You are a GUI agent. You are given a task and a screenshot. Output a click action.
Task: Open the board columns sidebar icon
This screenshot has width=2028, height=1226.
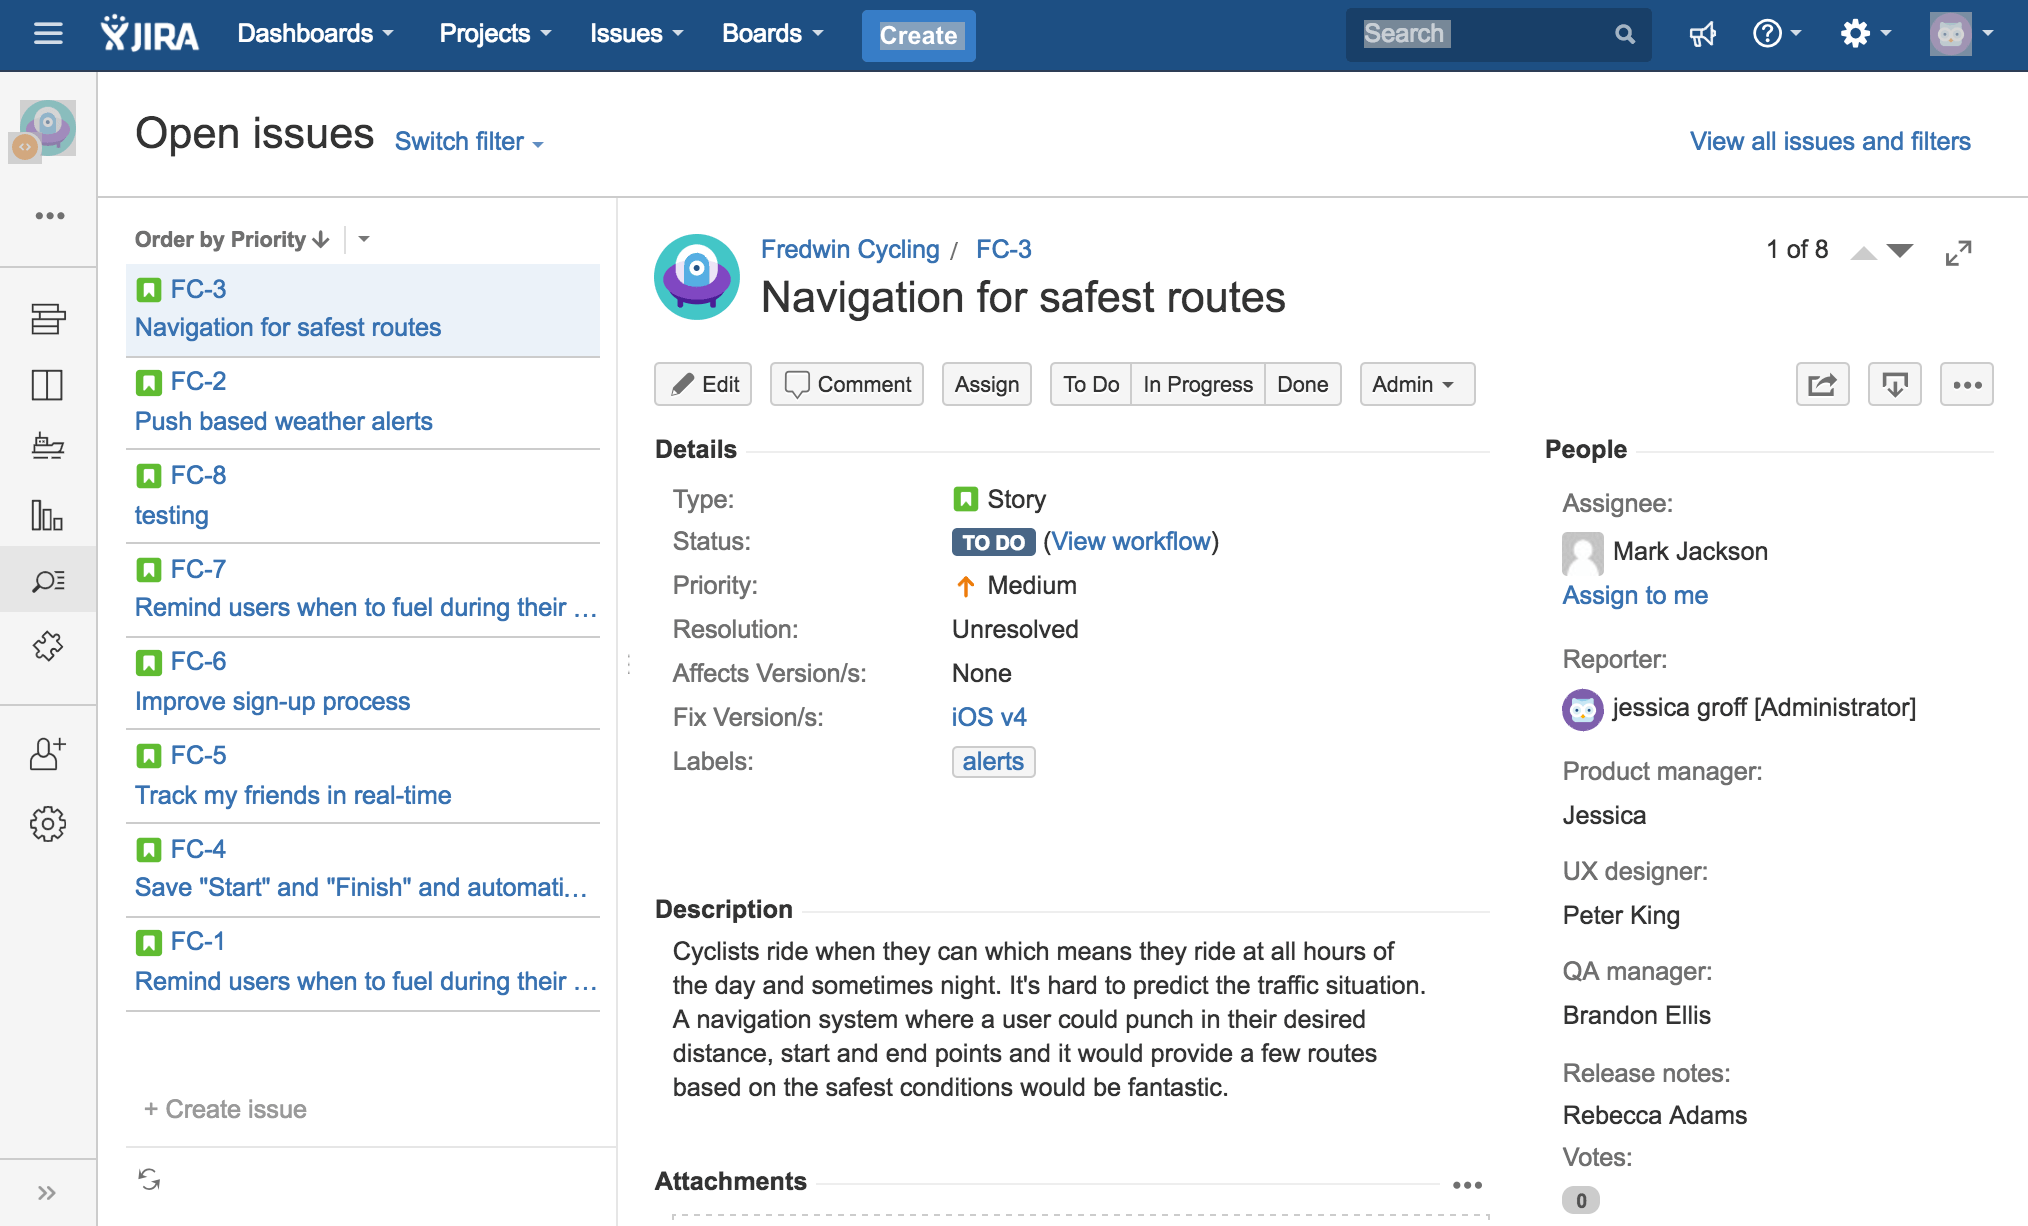click(47, 385)
